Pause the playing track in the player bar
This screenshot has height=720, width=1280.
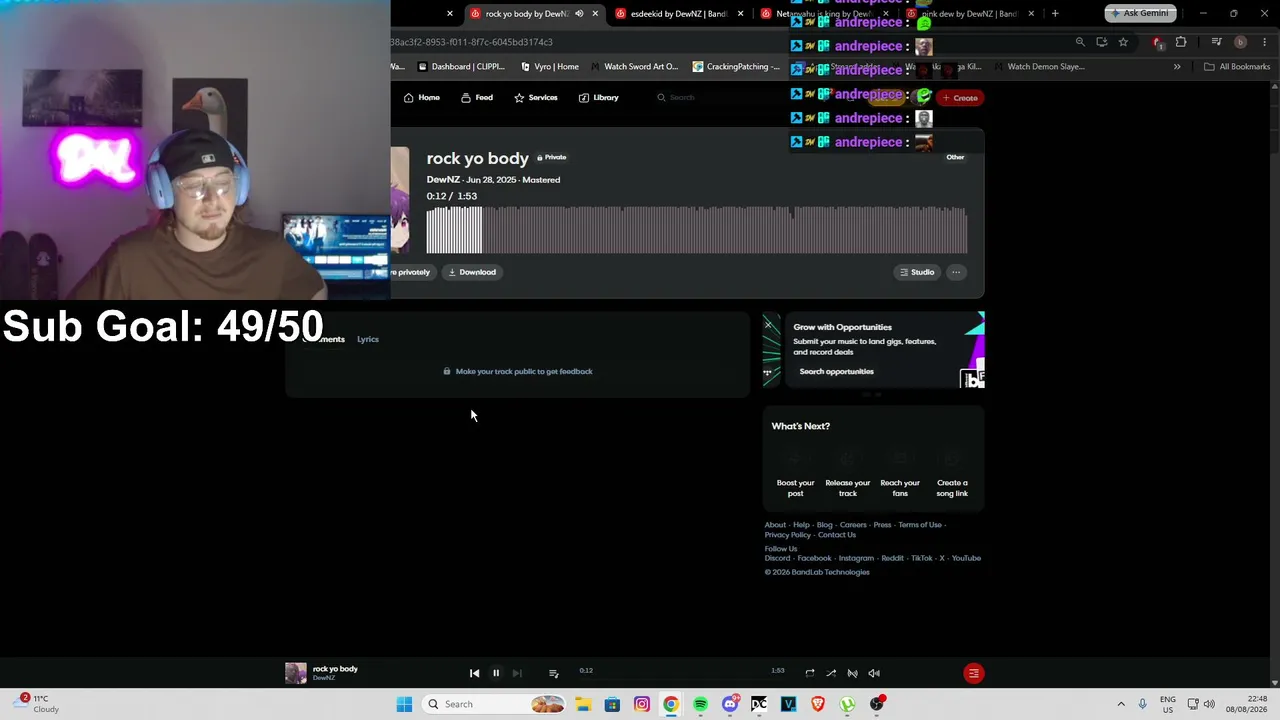(495, 673)
